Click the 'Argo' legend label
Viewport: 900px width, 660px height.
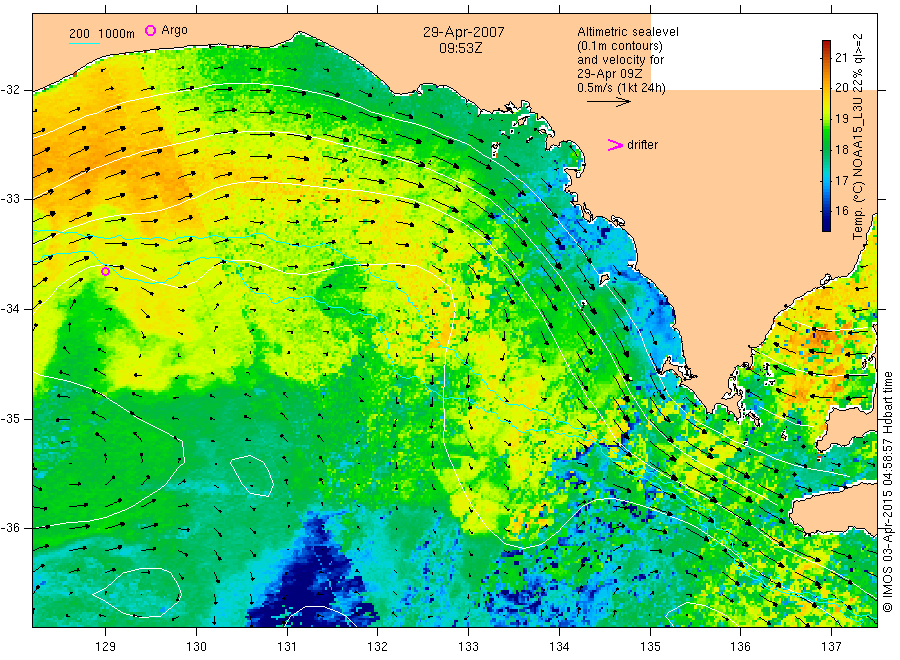tap(174, 30)
